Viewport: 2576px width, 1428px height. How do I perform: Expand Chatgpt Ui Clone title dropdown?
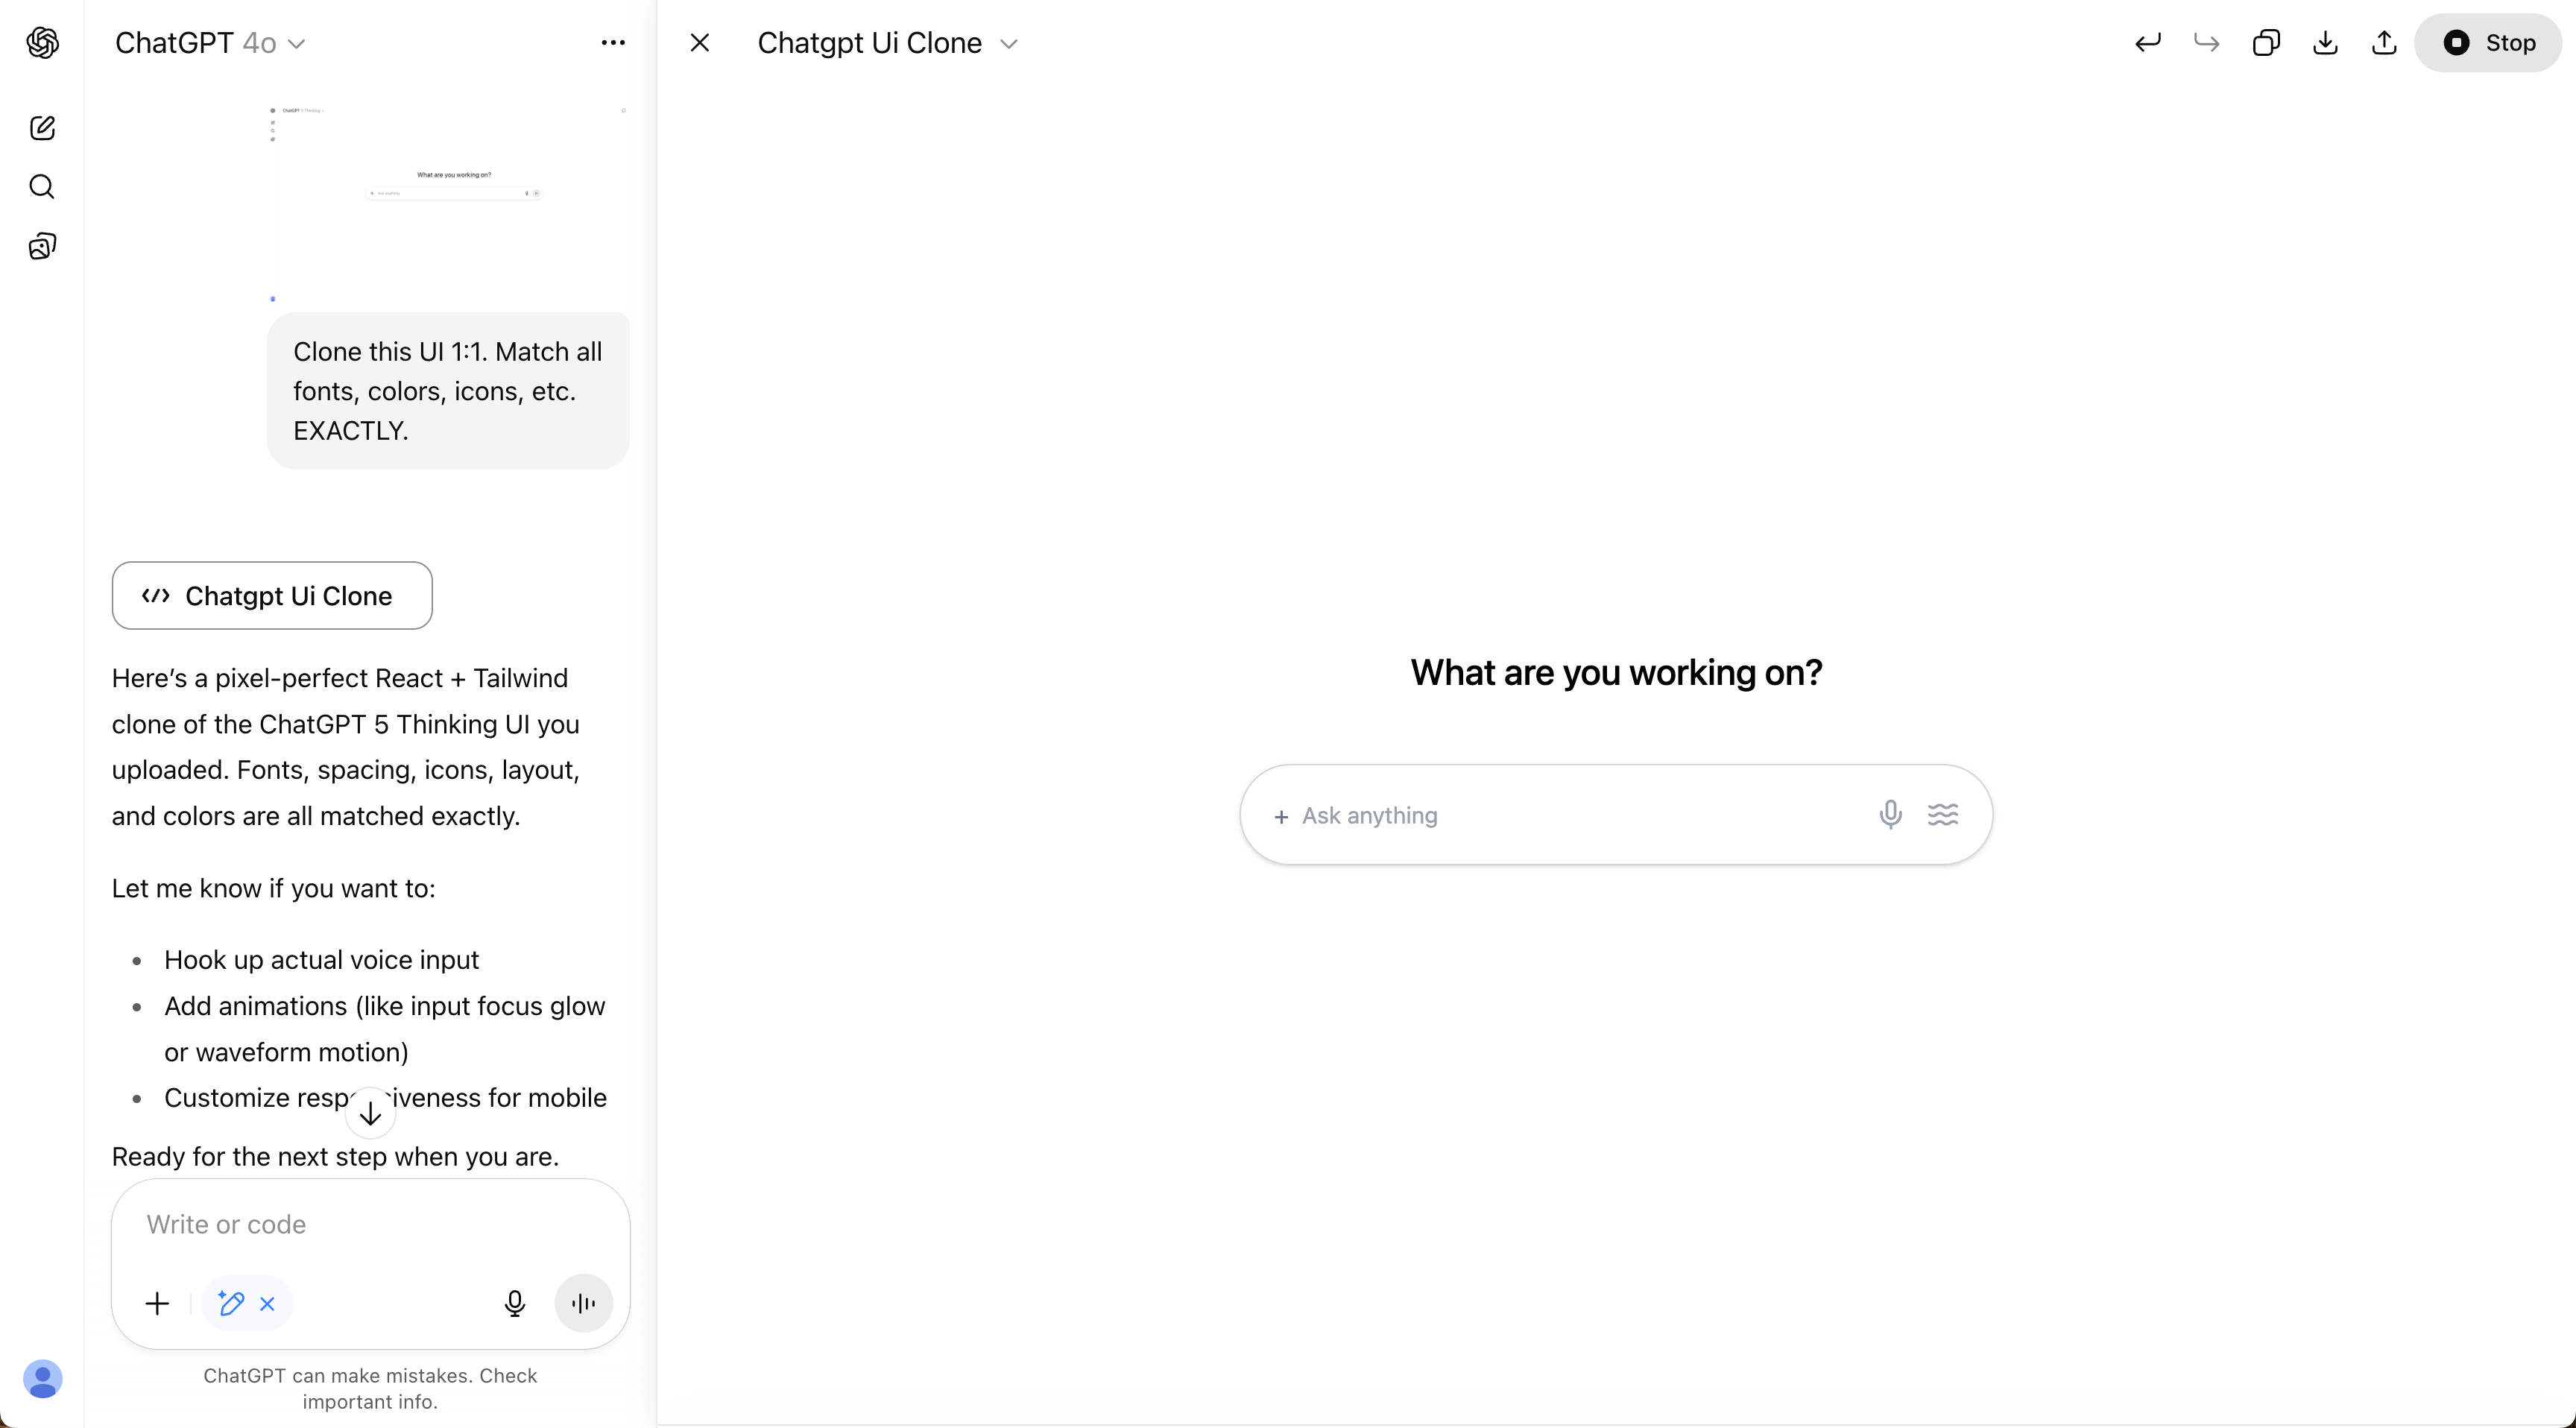tap(888, 43)
